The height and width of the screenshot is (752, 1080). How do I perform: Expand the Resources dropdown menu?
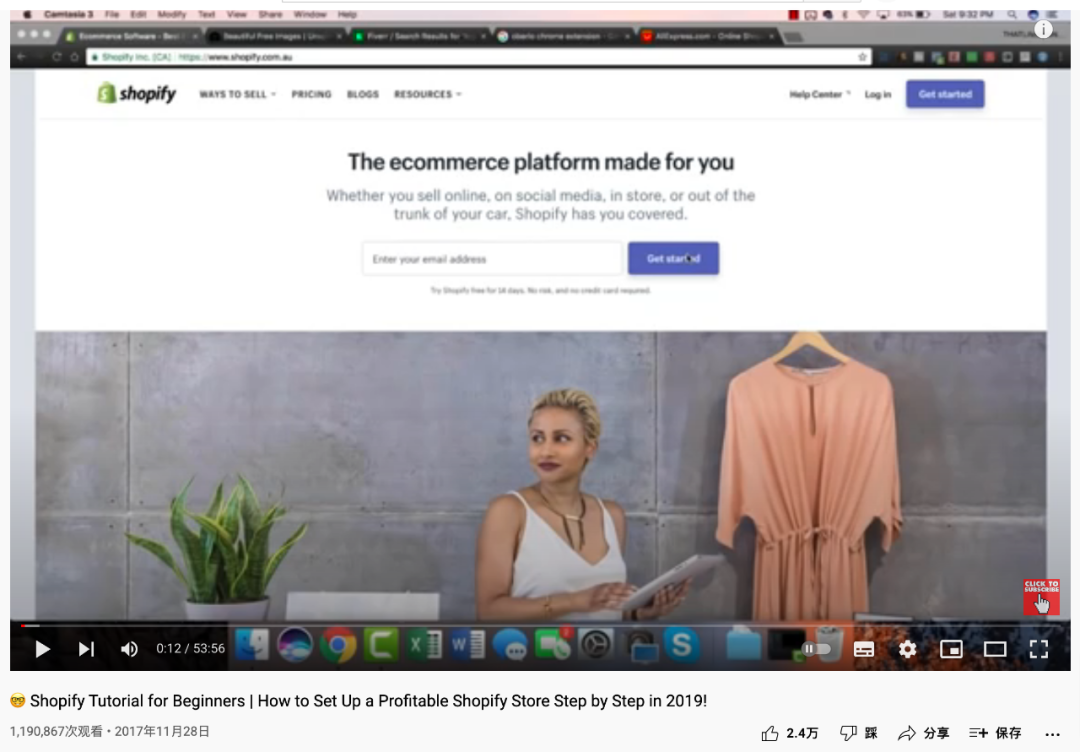(x=428, y=94)
